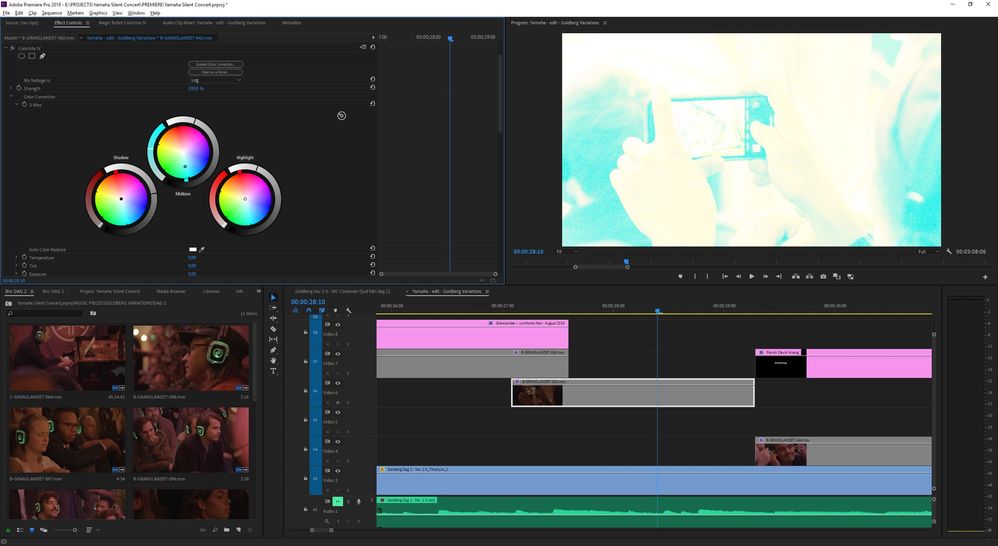The width and height of the screenshot is (998, 546).
Task: Select the Selection tool arrow
Action: click(x=273, y=297)
